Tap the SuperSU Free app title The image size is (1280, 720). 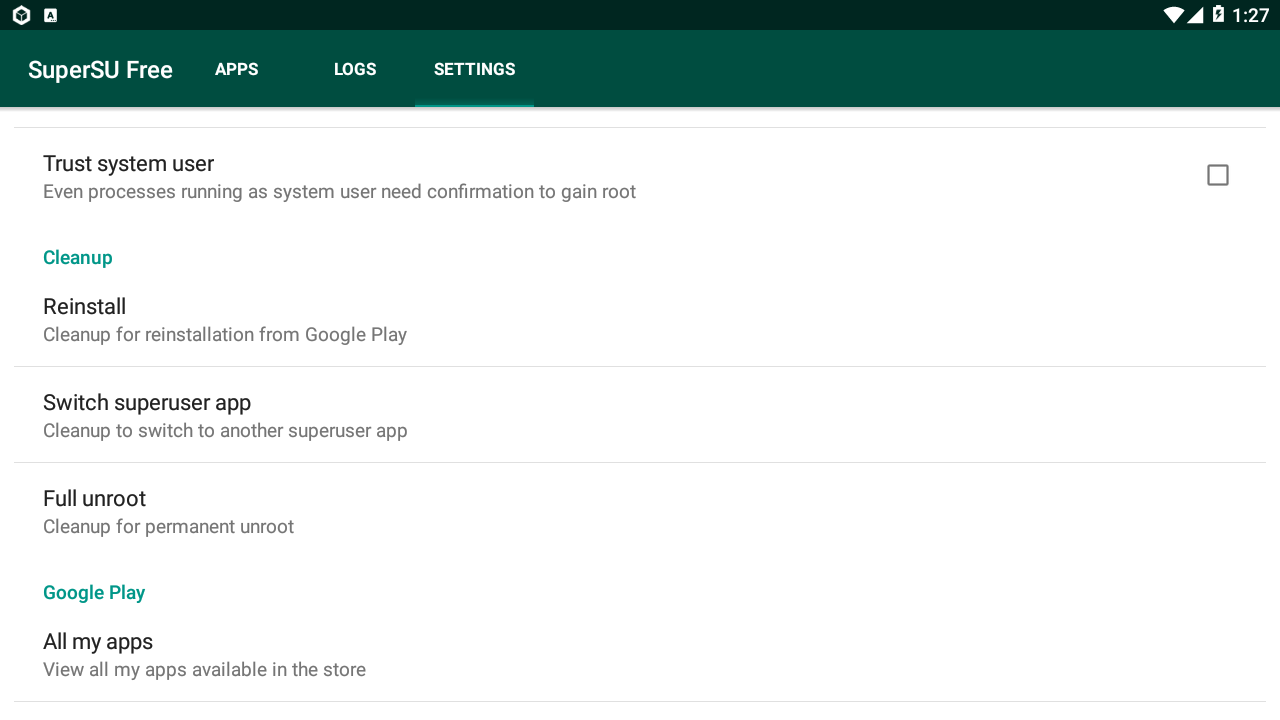click(100, 70)
